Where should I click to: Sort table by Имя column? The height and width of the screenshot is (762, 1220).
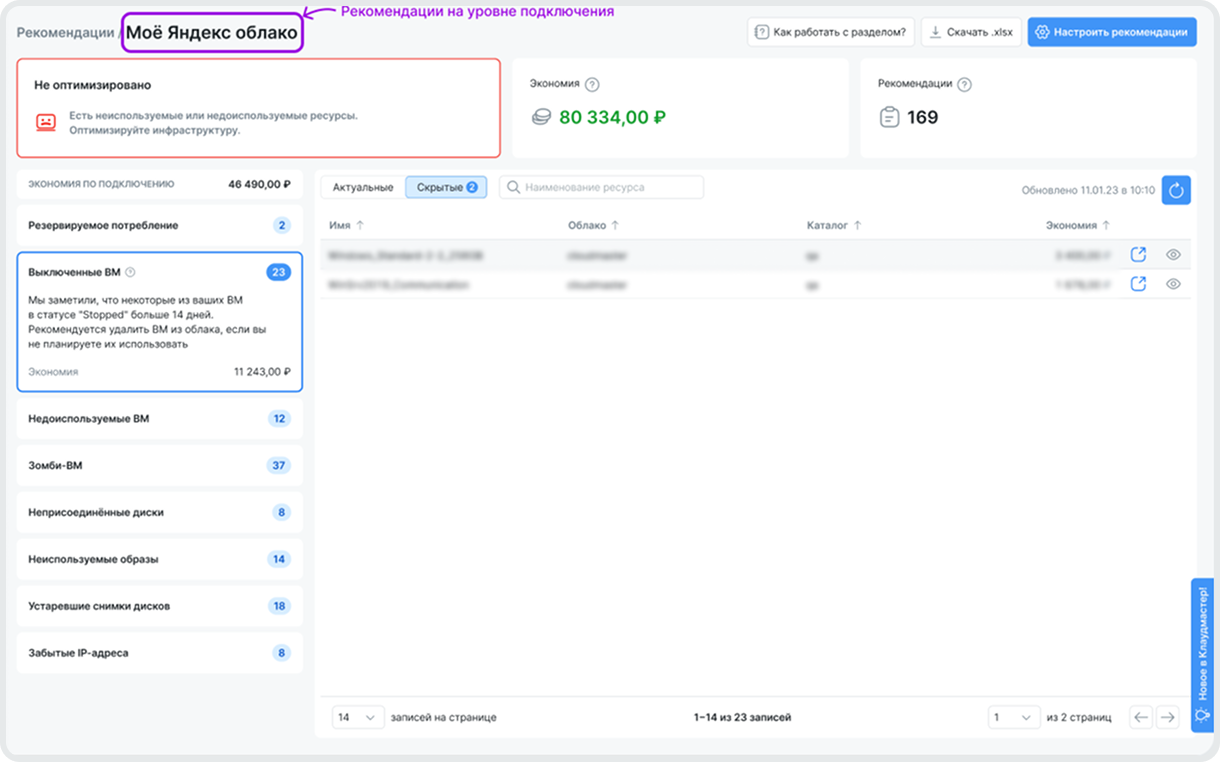(347, 226)
